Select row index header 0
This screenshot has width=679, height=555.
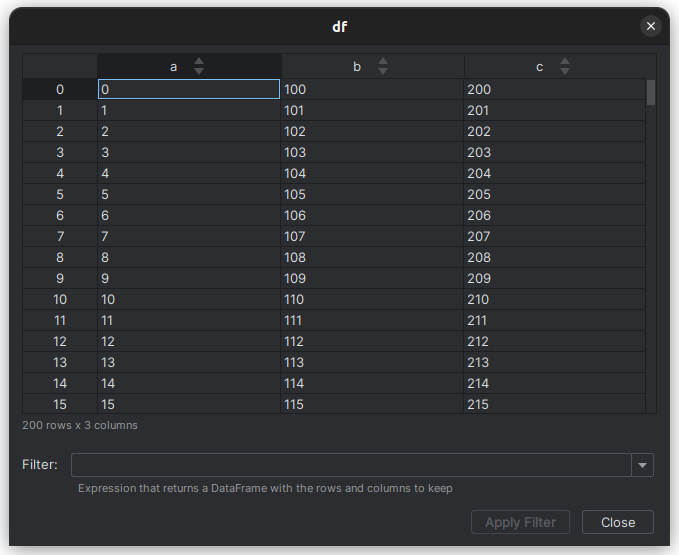pos(60,89)
